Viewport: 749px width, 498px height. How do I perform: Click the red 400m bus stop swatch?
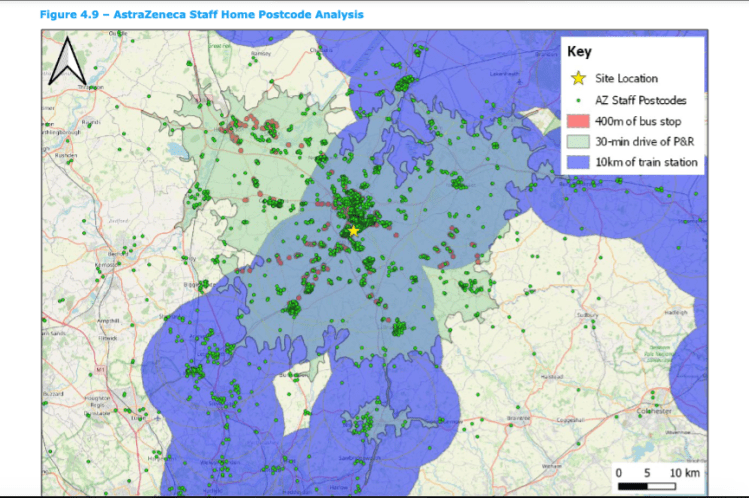579,121
